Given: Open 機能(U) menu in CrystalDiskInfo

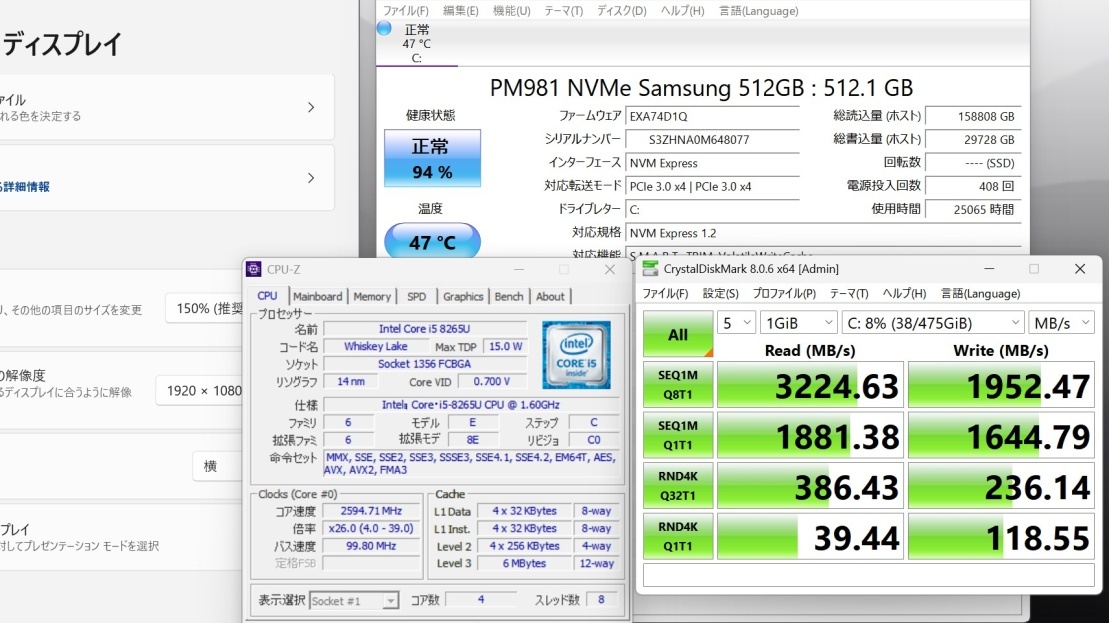Looking at the screenshot, I should (511, 11).
